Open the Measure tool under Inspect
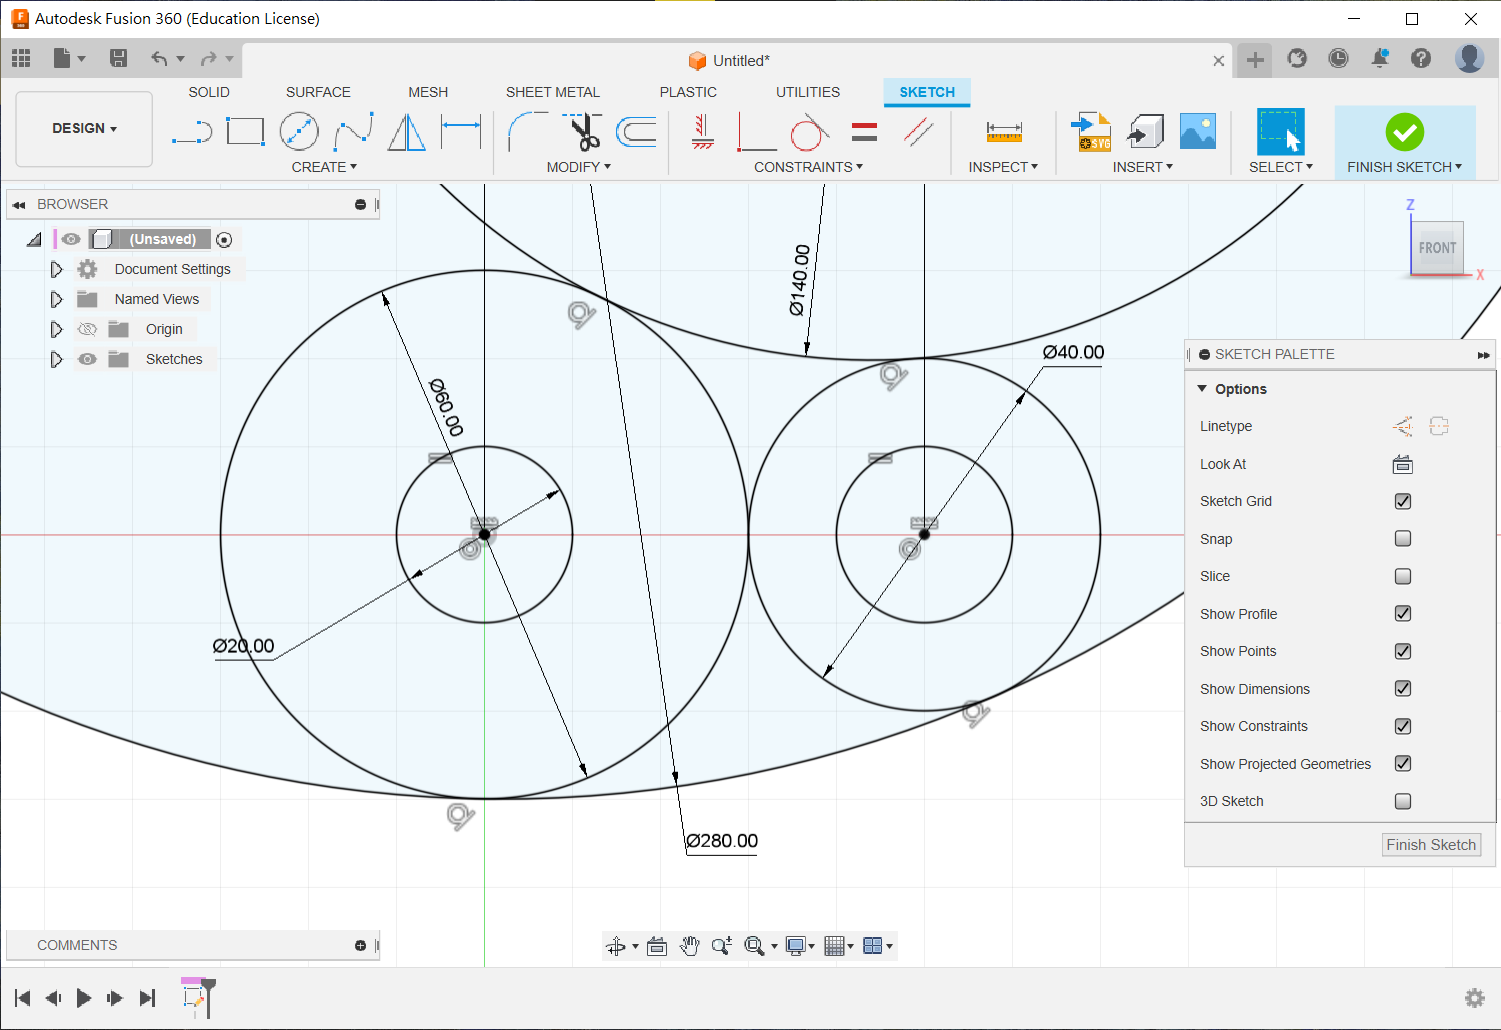1501x1030 pixels. tap(1003, 132)
